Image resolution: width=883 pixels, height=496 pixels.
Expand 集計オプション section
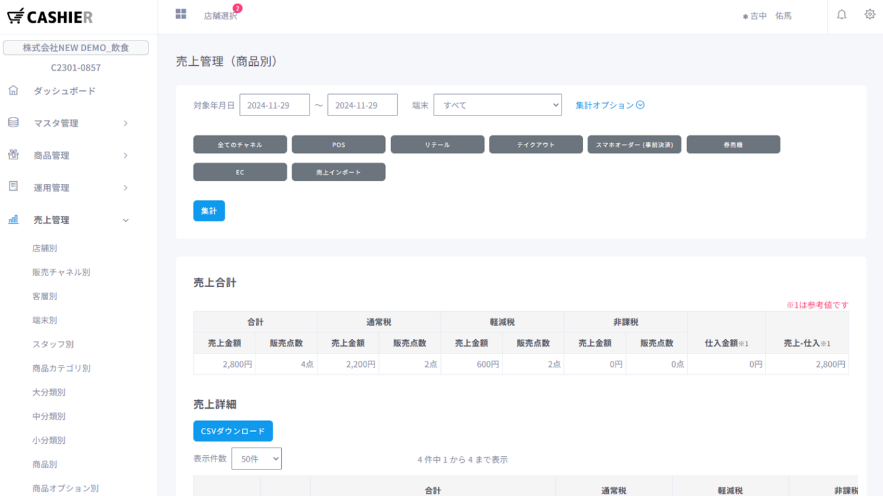pos(610,105)
